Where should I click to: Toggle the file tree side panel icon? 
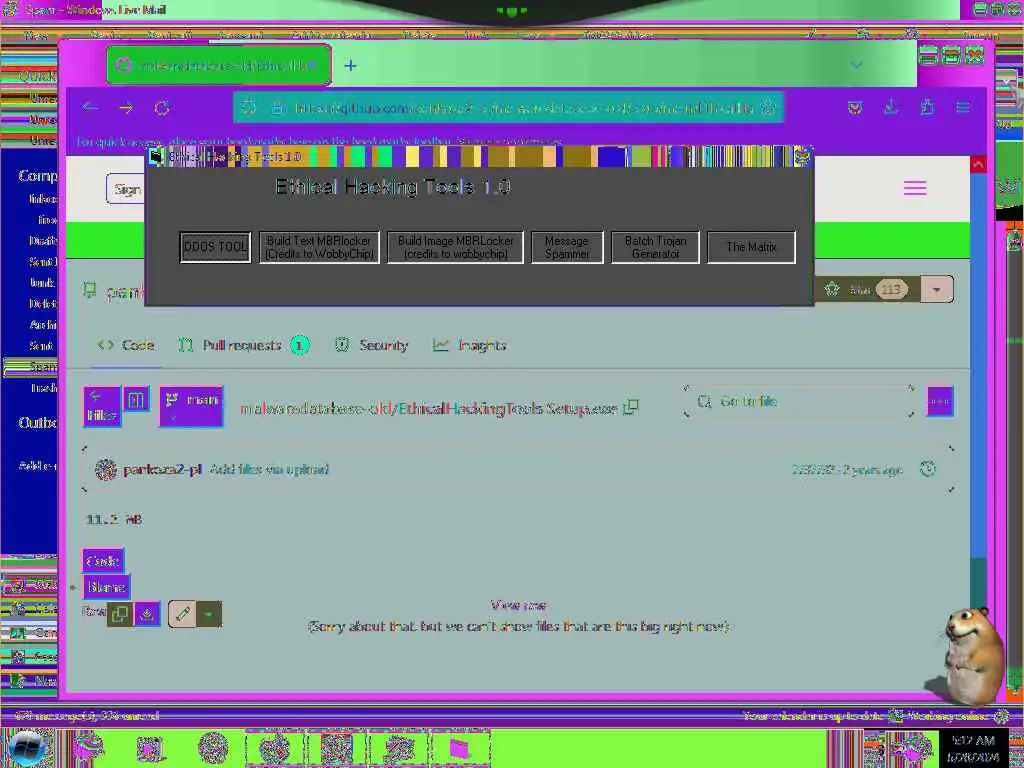coord(136,400)
